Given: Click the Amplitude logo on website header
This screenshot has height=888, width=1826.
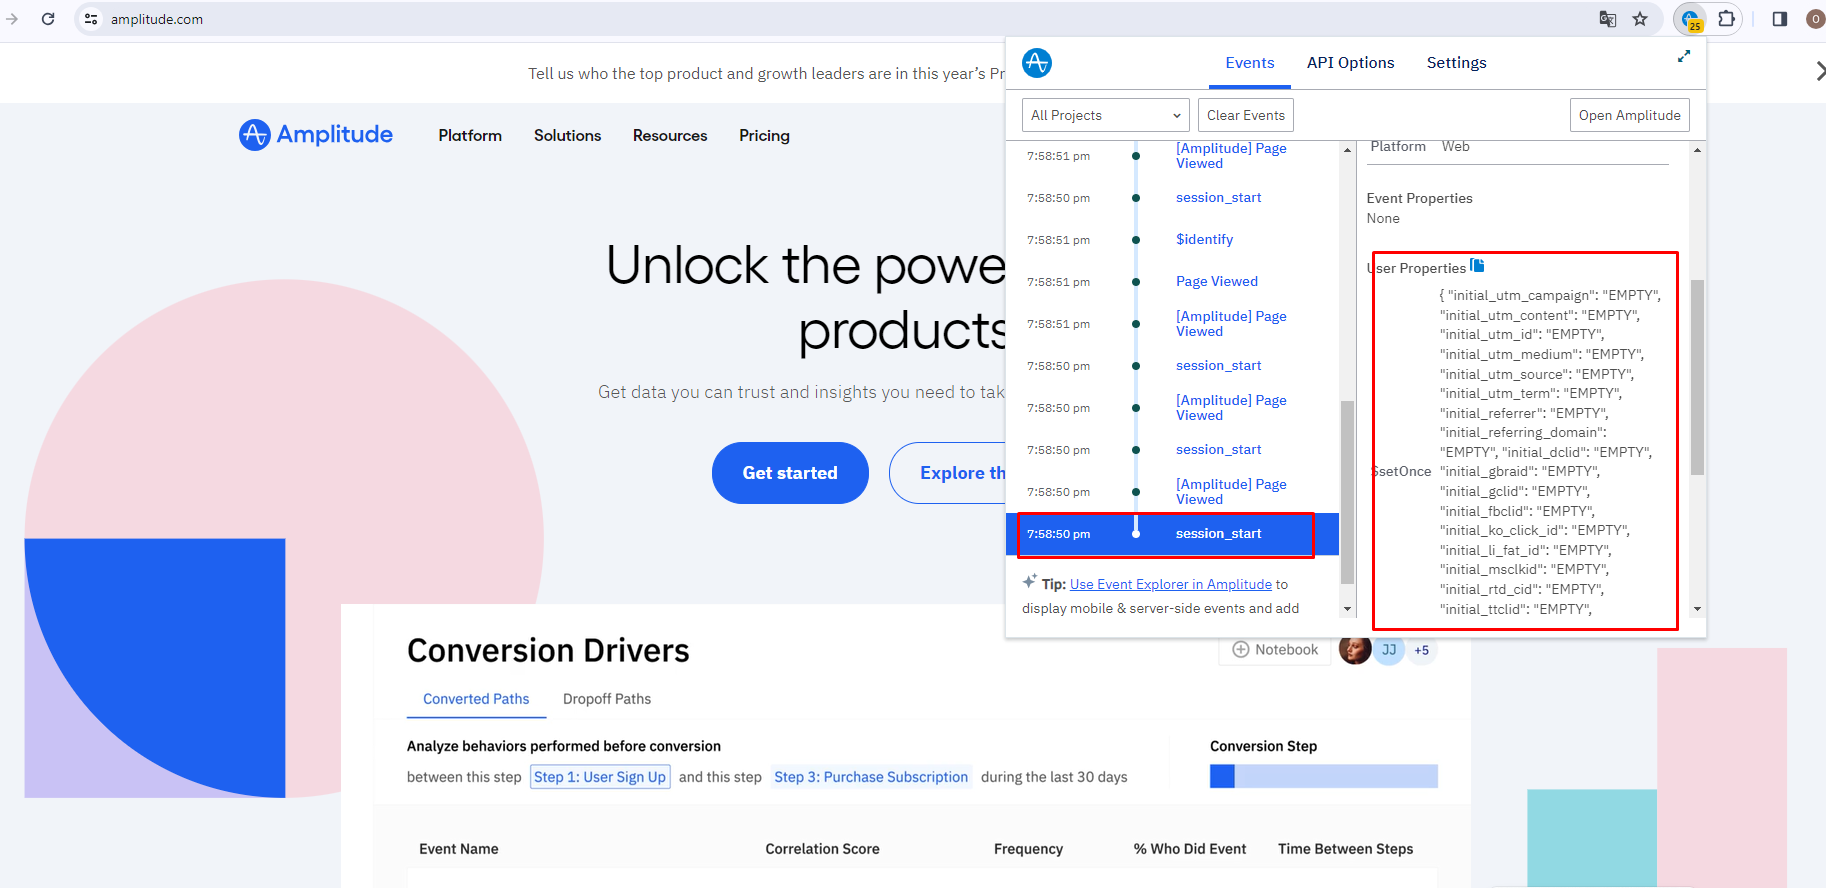Looking at the screenshot, I should click(316, 135).
